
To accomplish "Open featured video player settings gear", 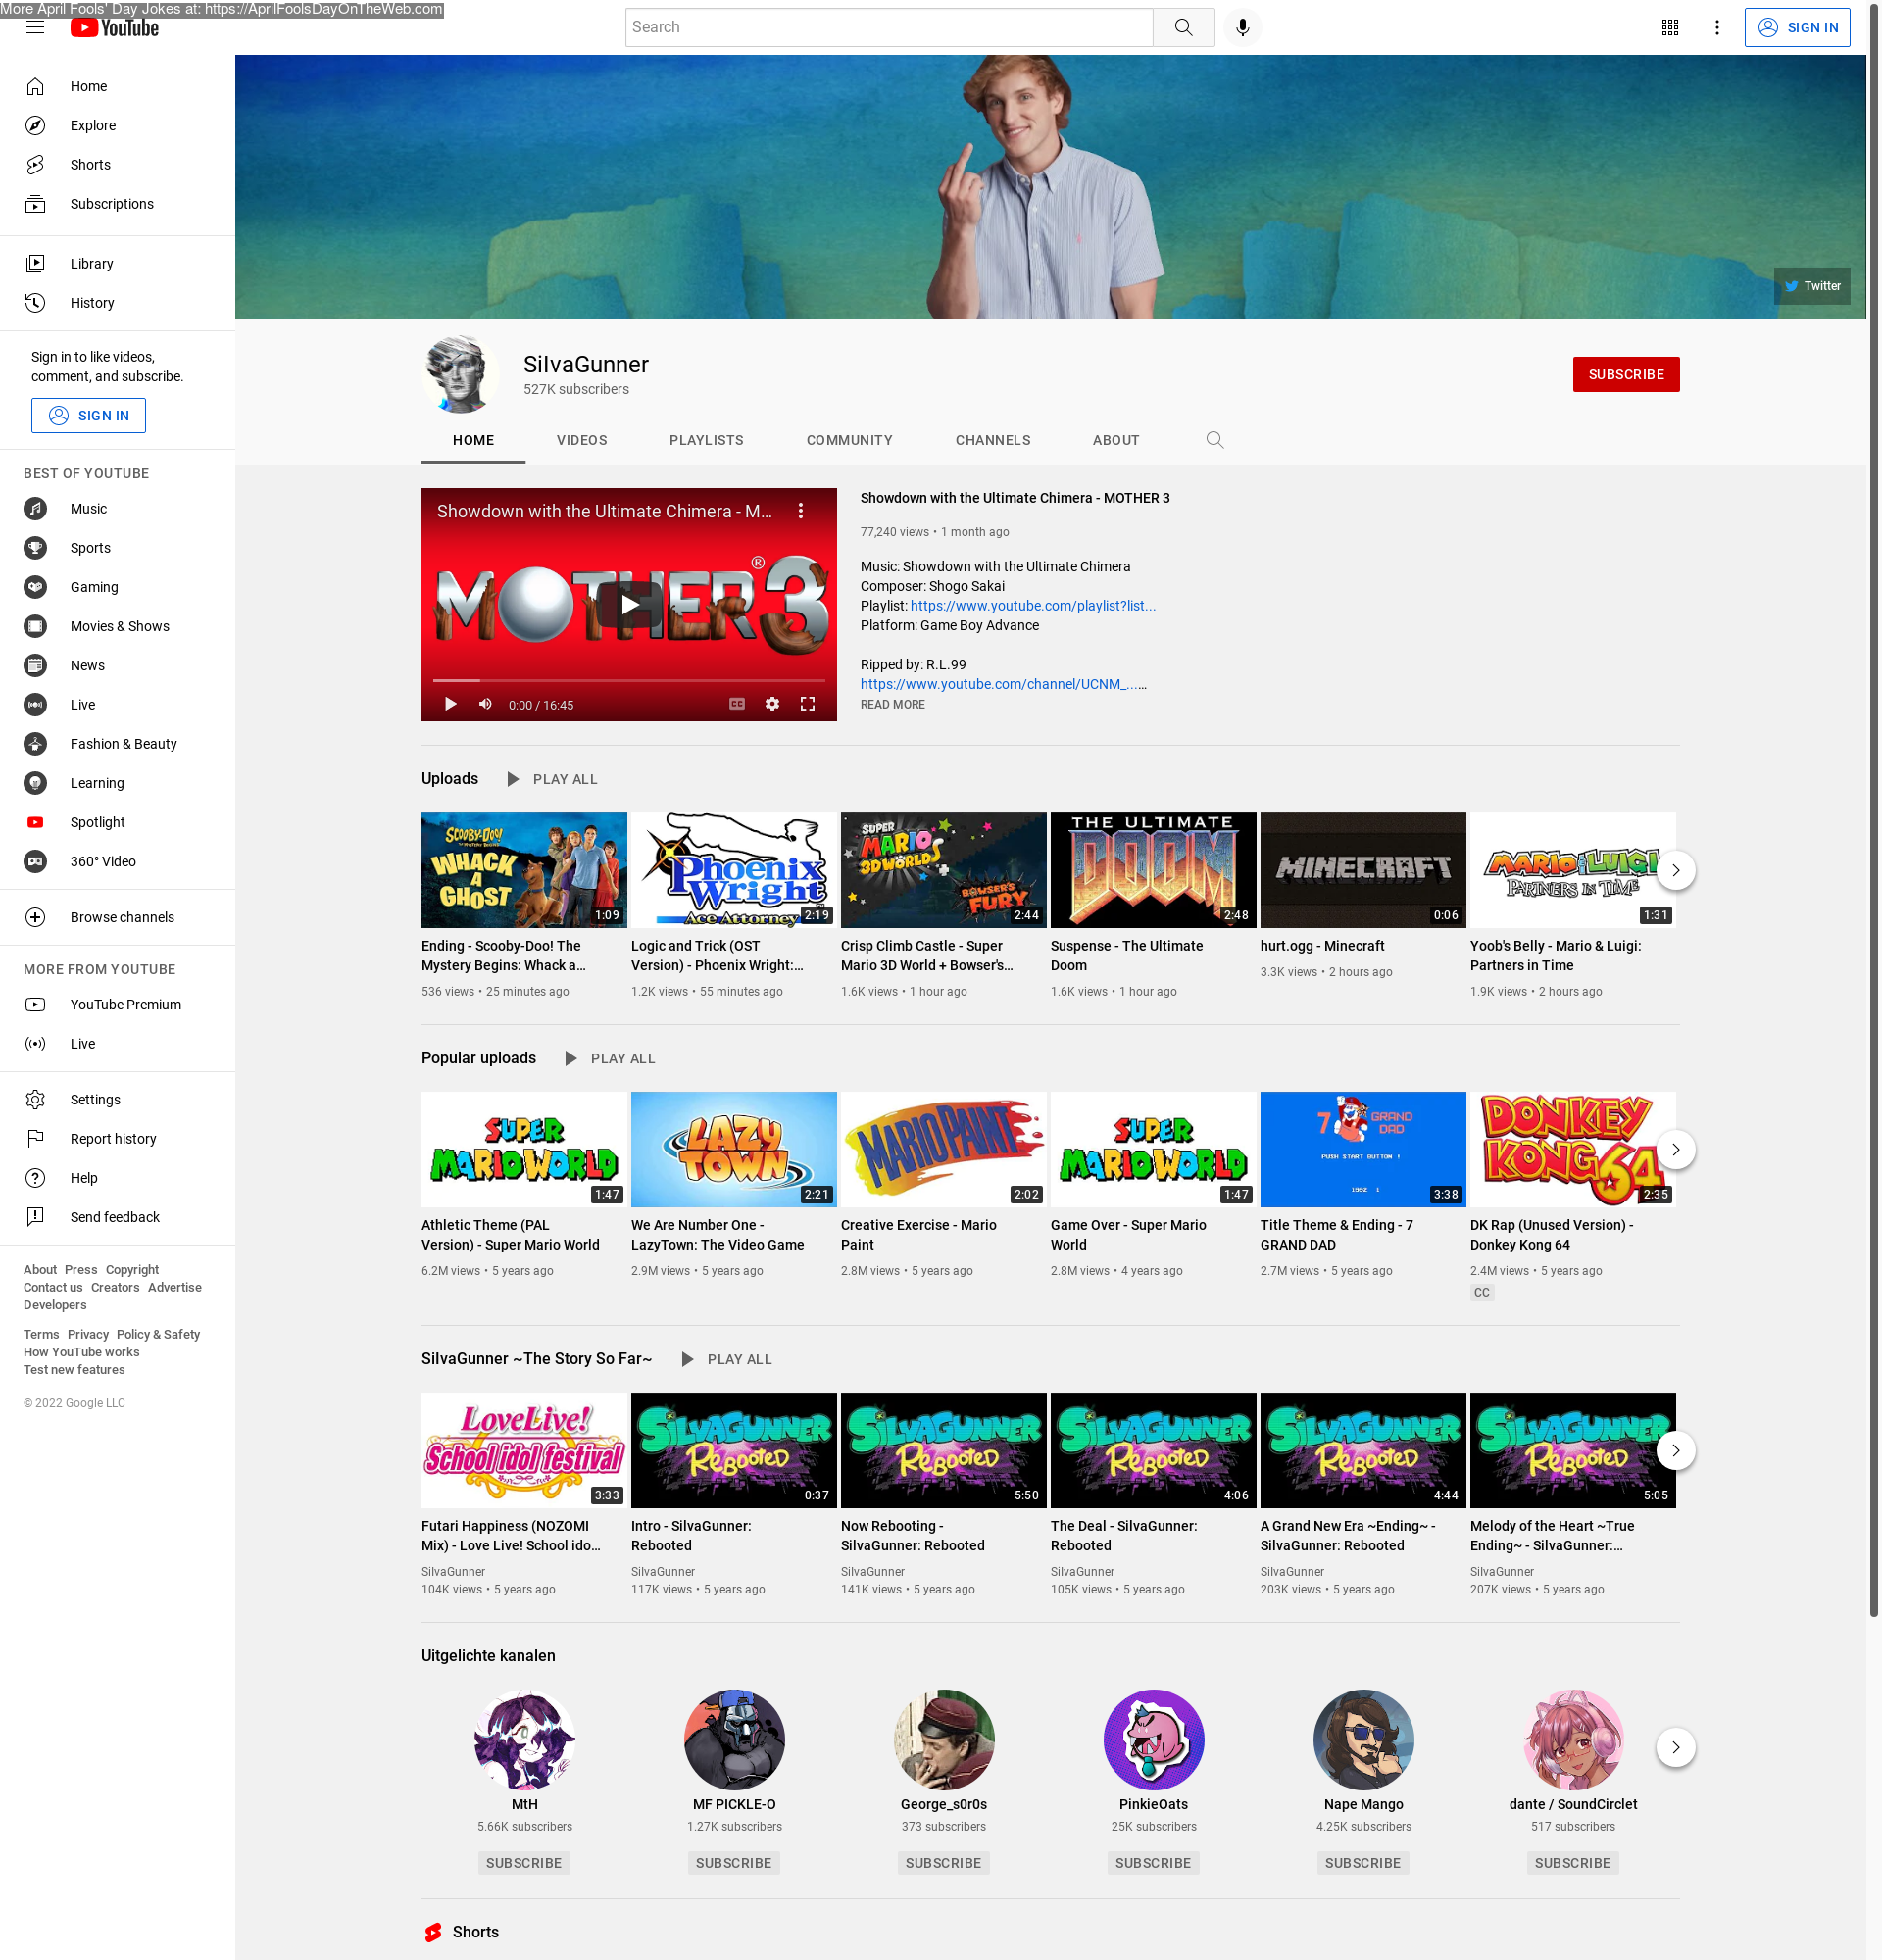I will (x=772, y=704).
